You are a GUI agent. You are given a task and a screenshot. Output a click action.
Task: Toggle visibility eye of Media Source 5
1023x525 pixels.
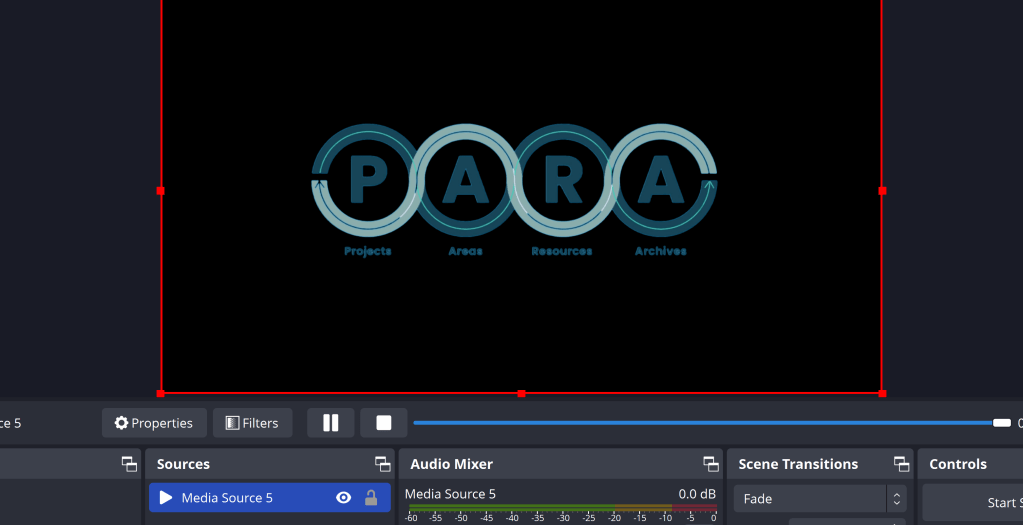343,498
